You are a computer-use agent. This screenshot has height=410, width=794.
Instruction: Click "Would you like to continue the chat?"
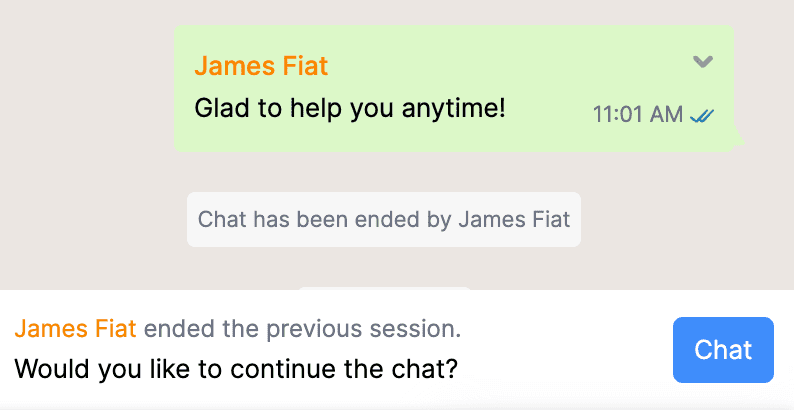pyautogui.click(x=236, y=369)
